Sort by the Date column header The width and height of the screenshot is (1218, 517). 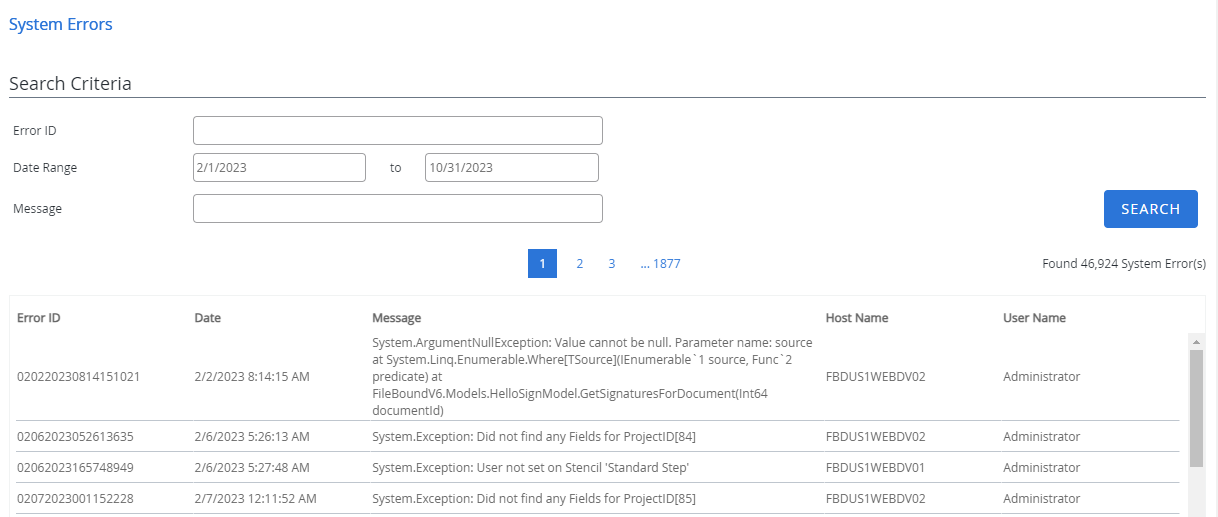[x=207, y=318]
